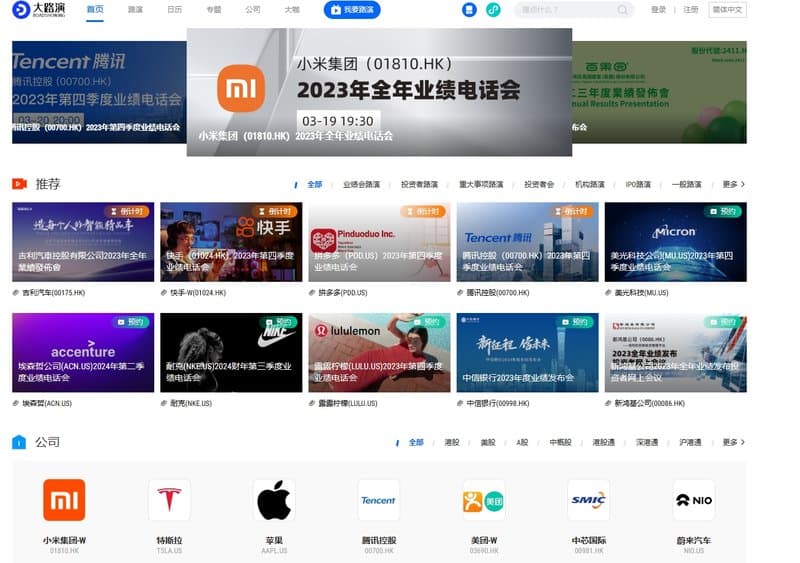Screen dimensions: 800x563
Task: Click the red video icon beside 推荐
Action: [19, 184]
